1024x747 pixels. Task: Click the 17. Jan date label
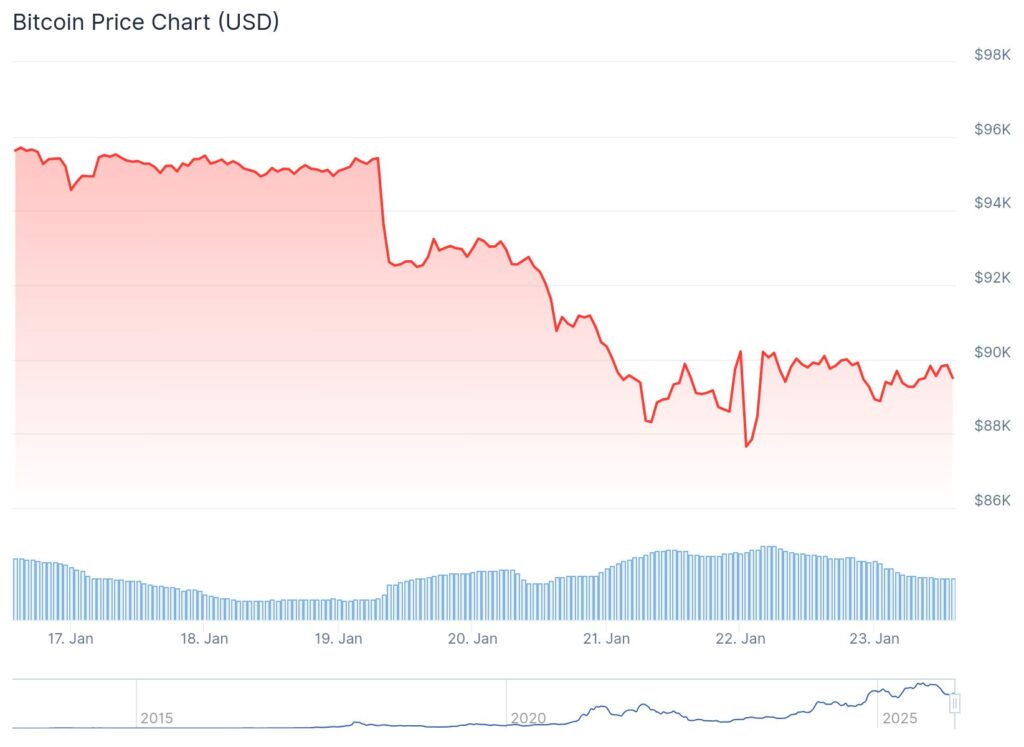(71, 639)
